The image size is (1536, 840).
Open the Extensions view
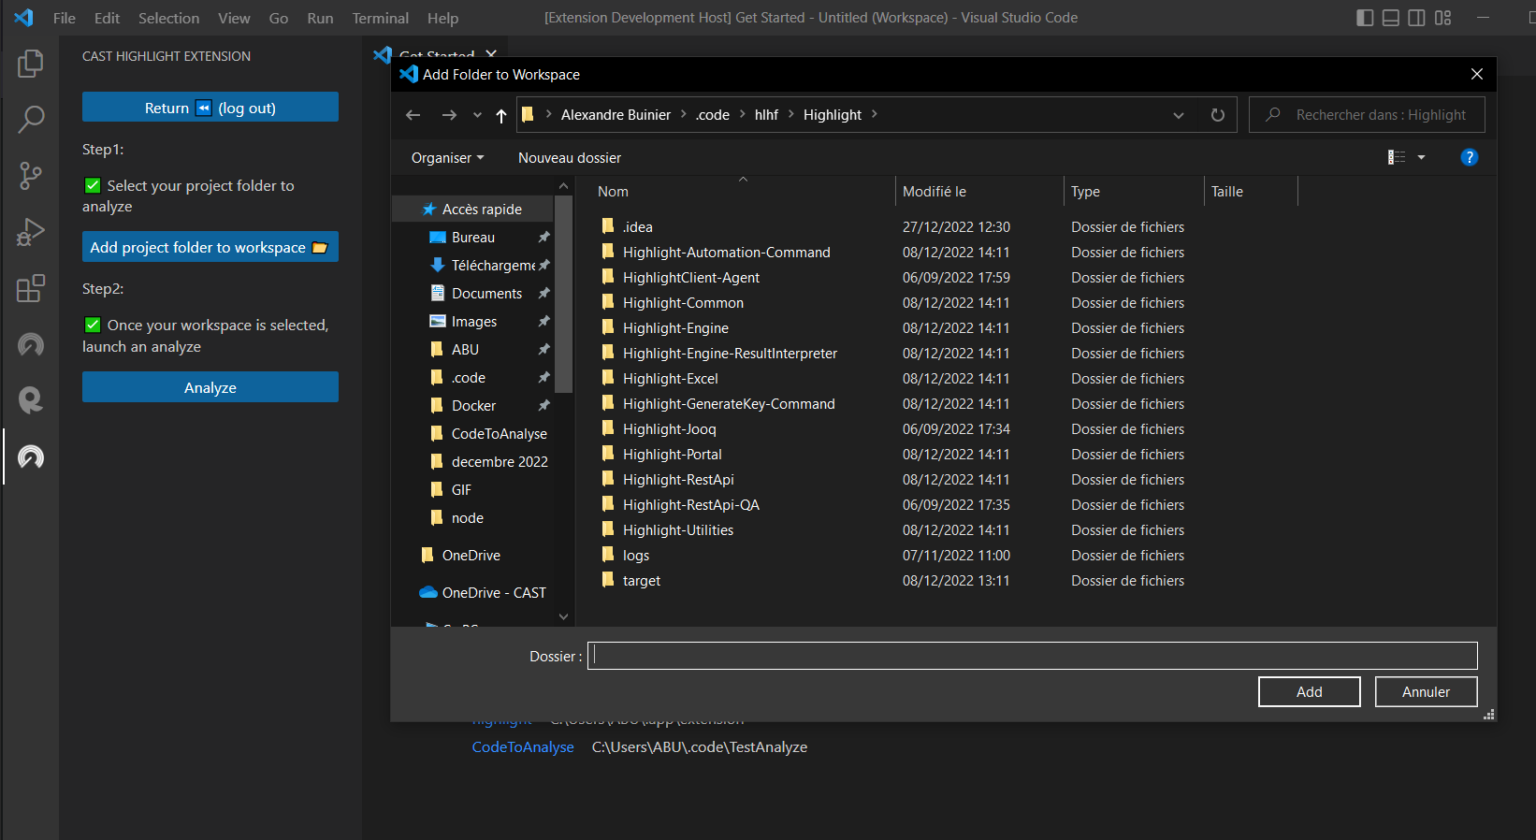[30, 288]
